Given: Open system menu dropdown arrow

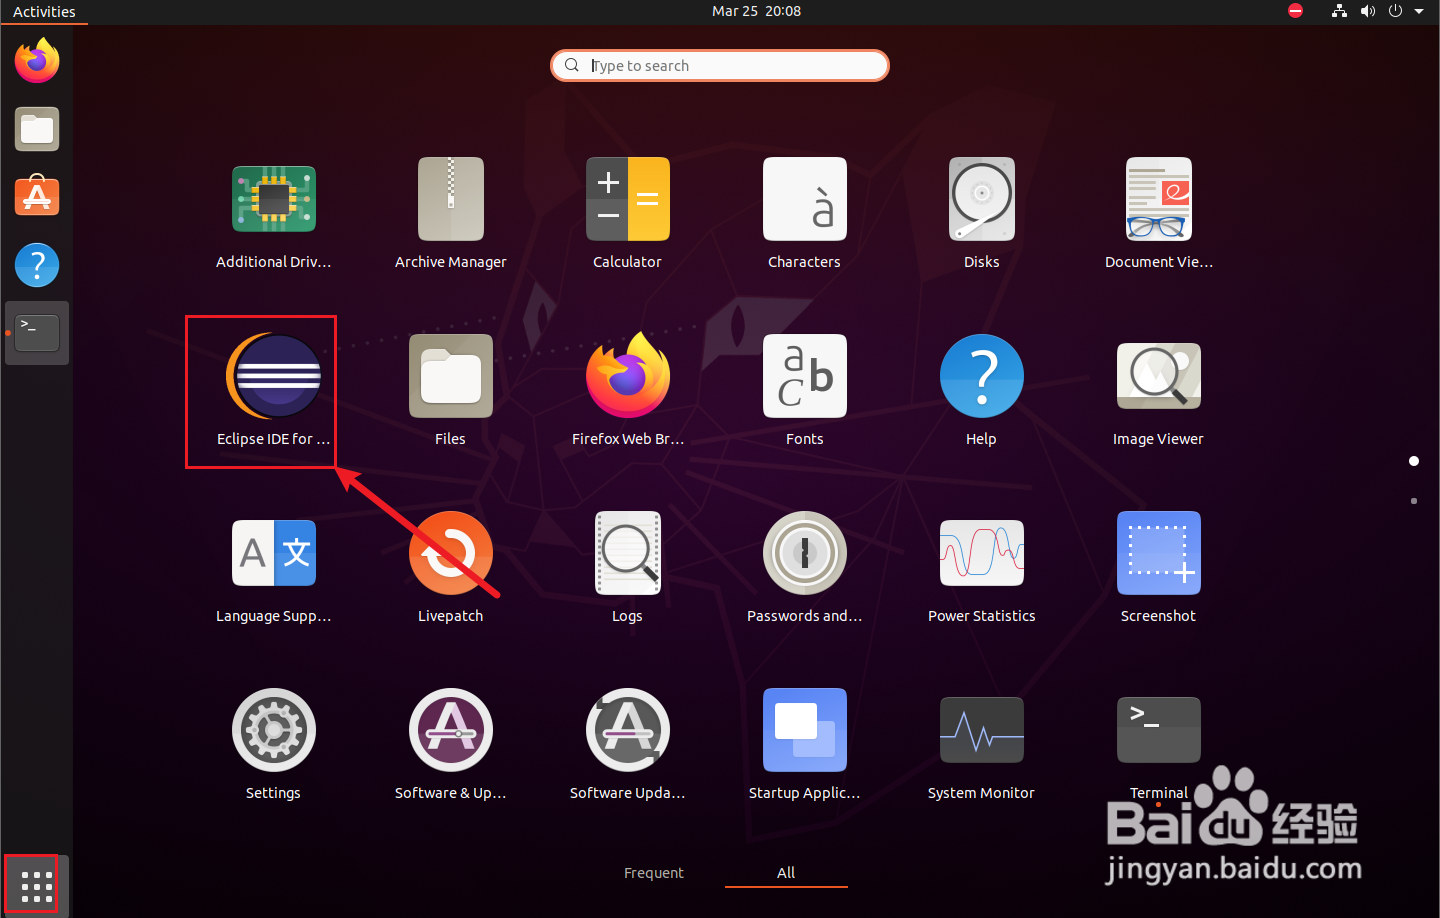Looking at the screenshot, I should point(1419,11).
